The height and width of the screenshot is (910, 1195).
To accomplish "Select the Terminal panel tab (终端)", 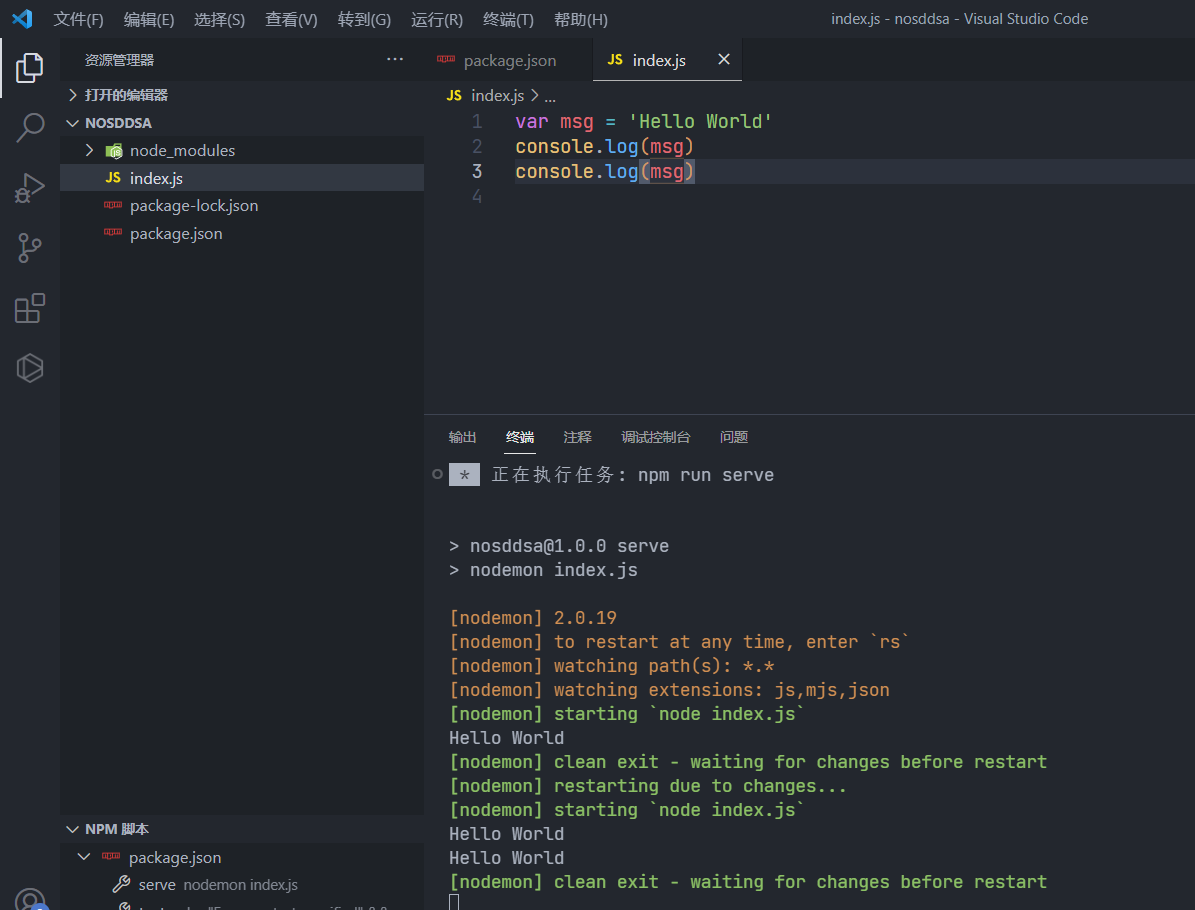I will (x=520, y=437).
